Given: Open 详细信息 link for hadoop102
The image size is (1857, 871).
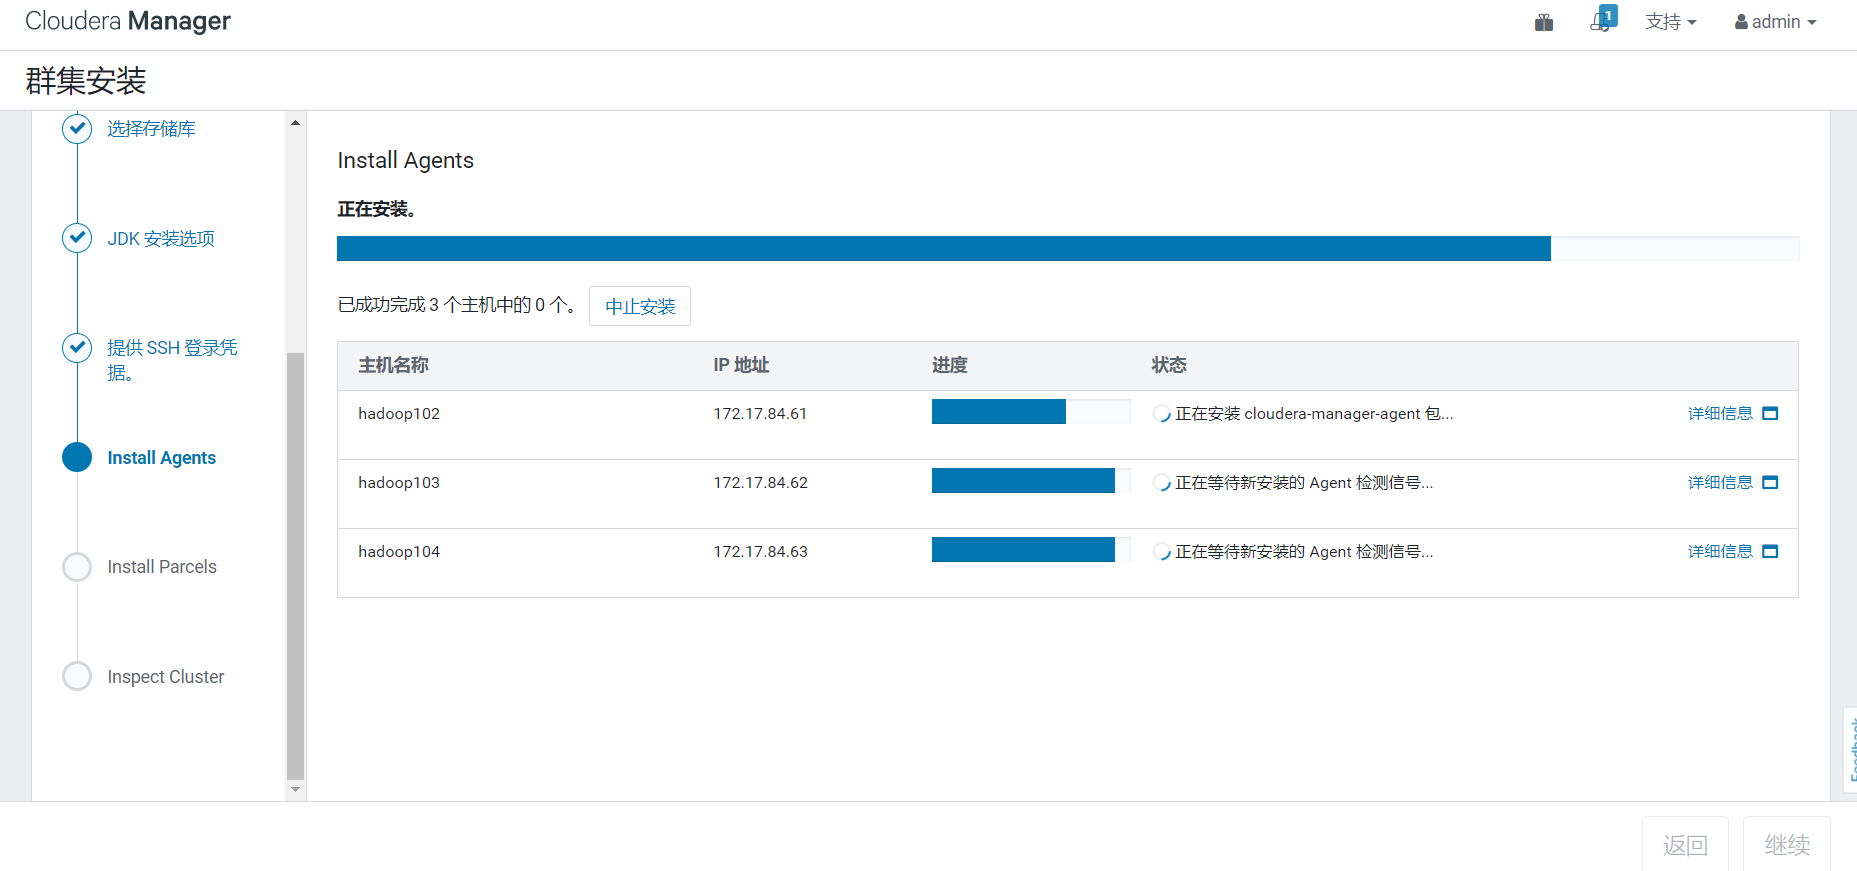Looking at the screenshot, I should pyautogui.click(x=1720, y=414).
